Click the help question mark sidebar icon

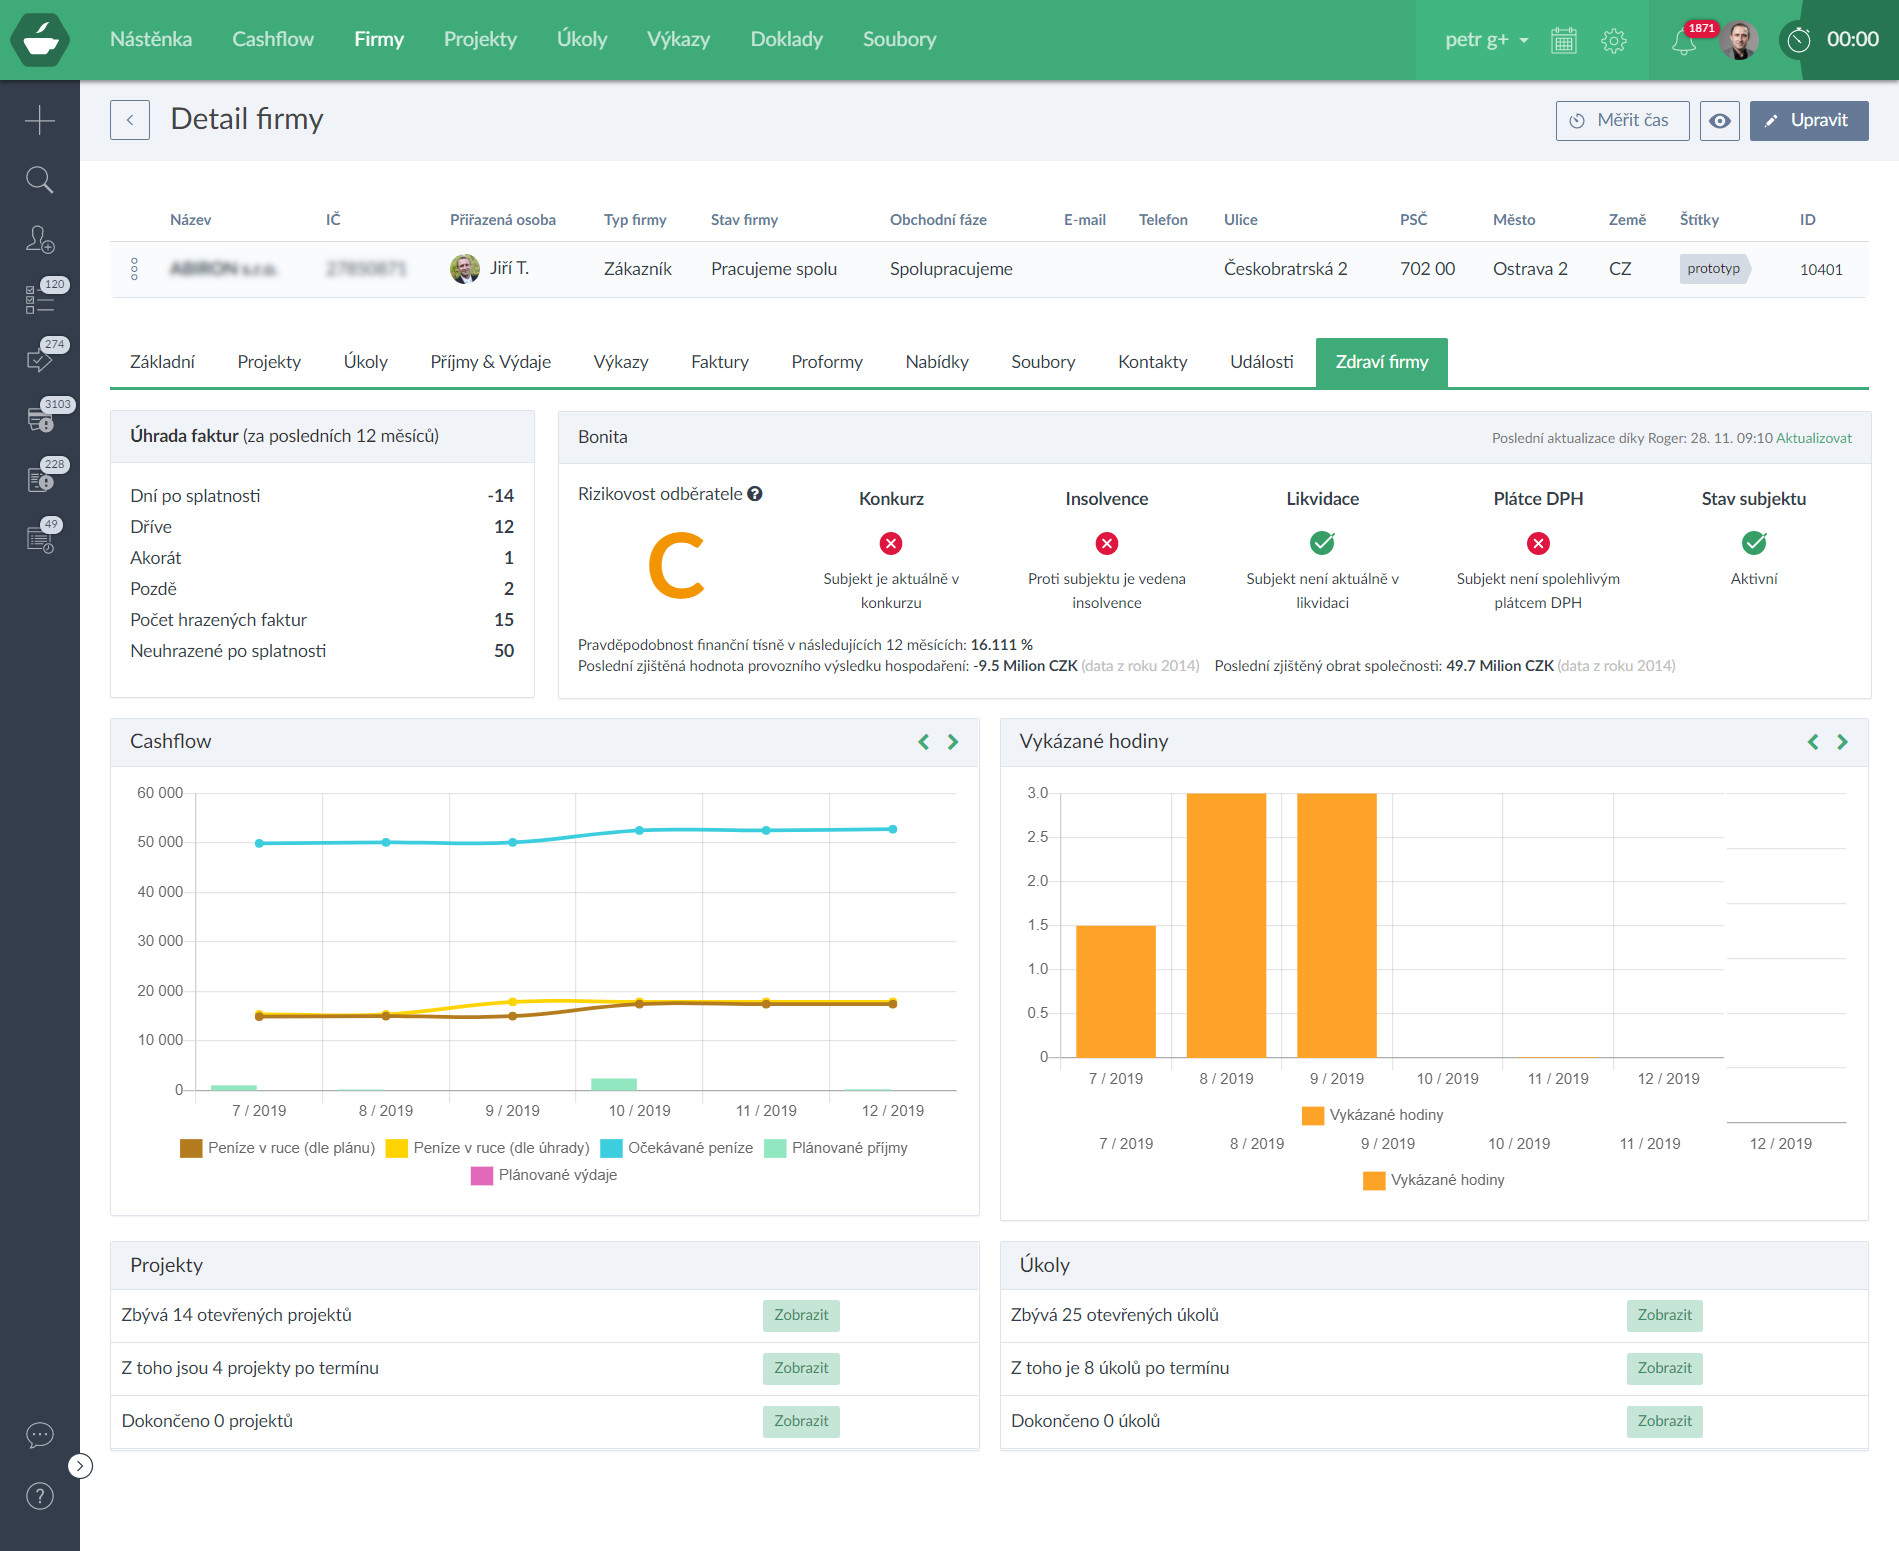[x=39, y=1496]
